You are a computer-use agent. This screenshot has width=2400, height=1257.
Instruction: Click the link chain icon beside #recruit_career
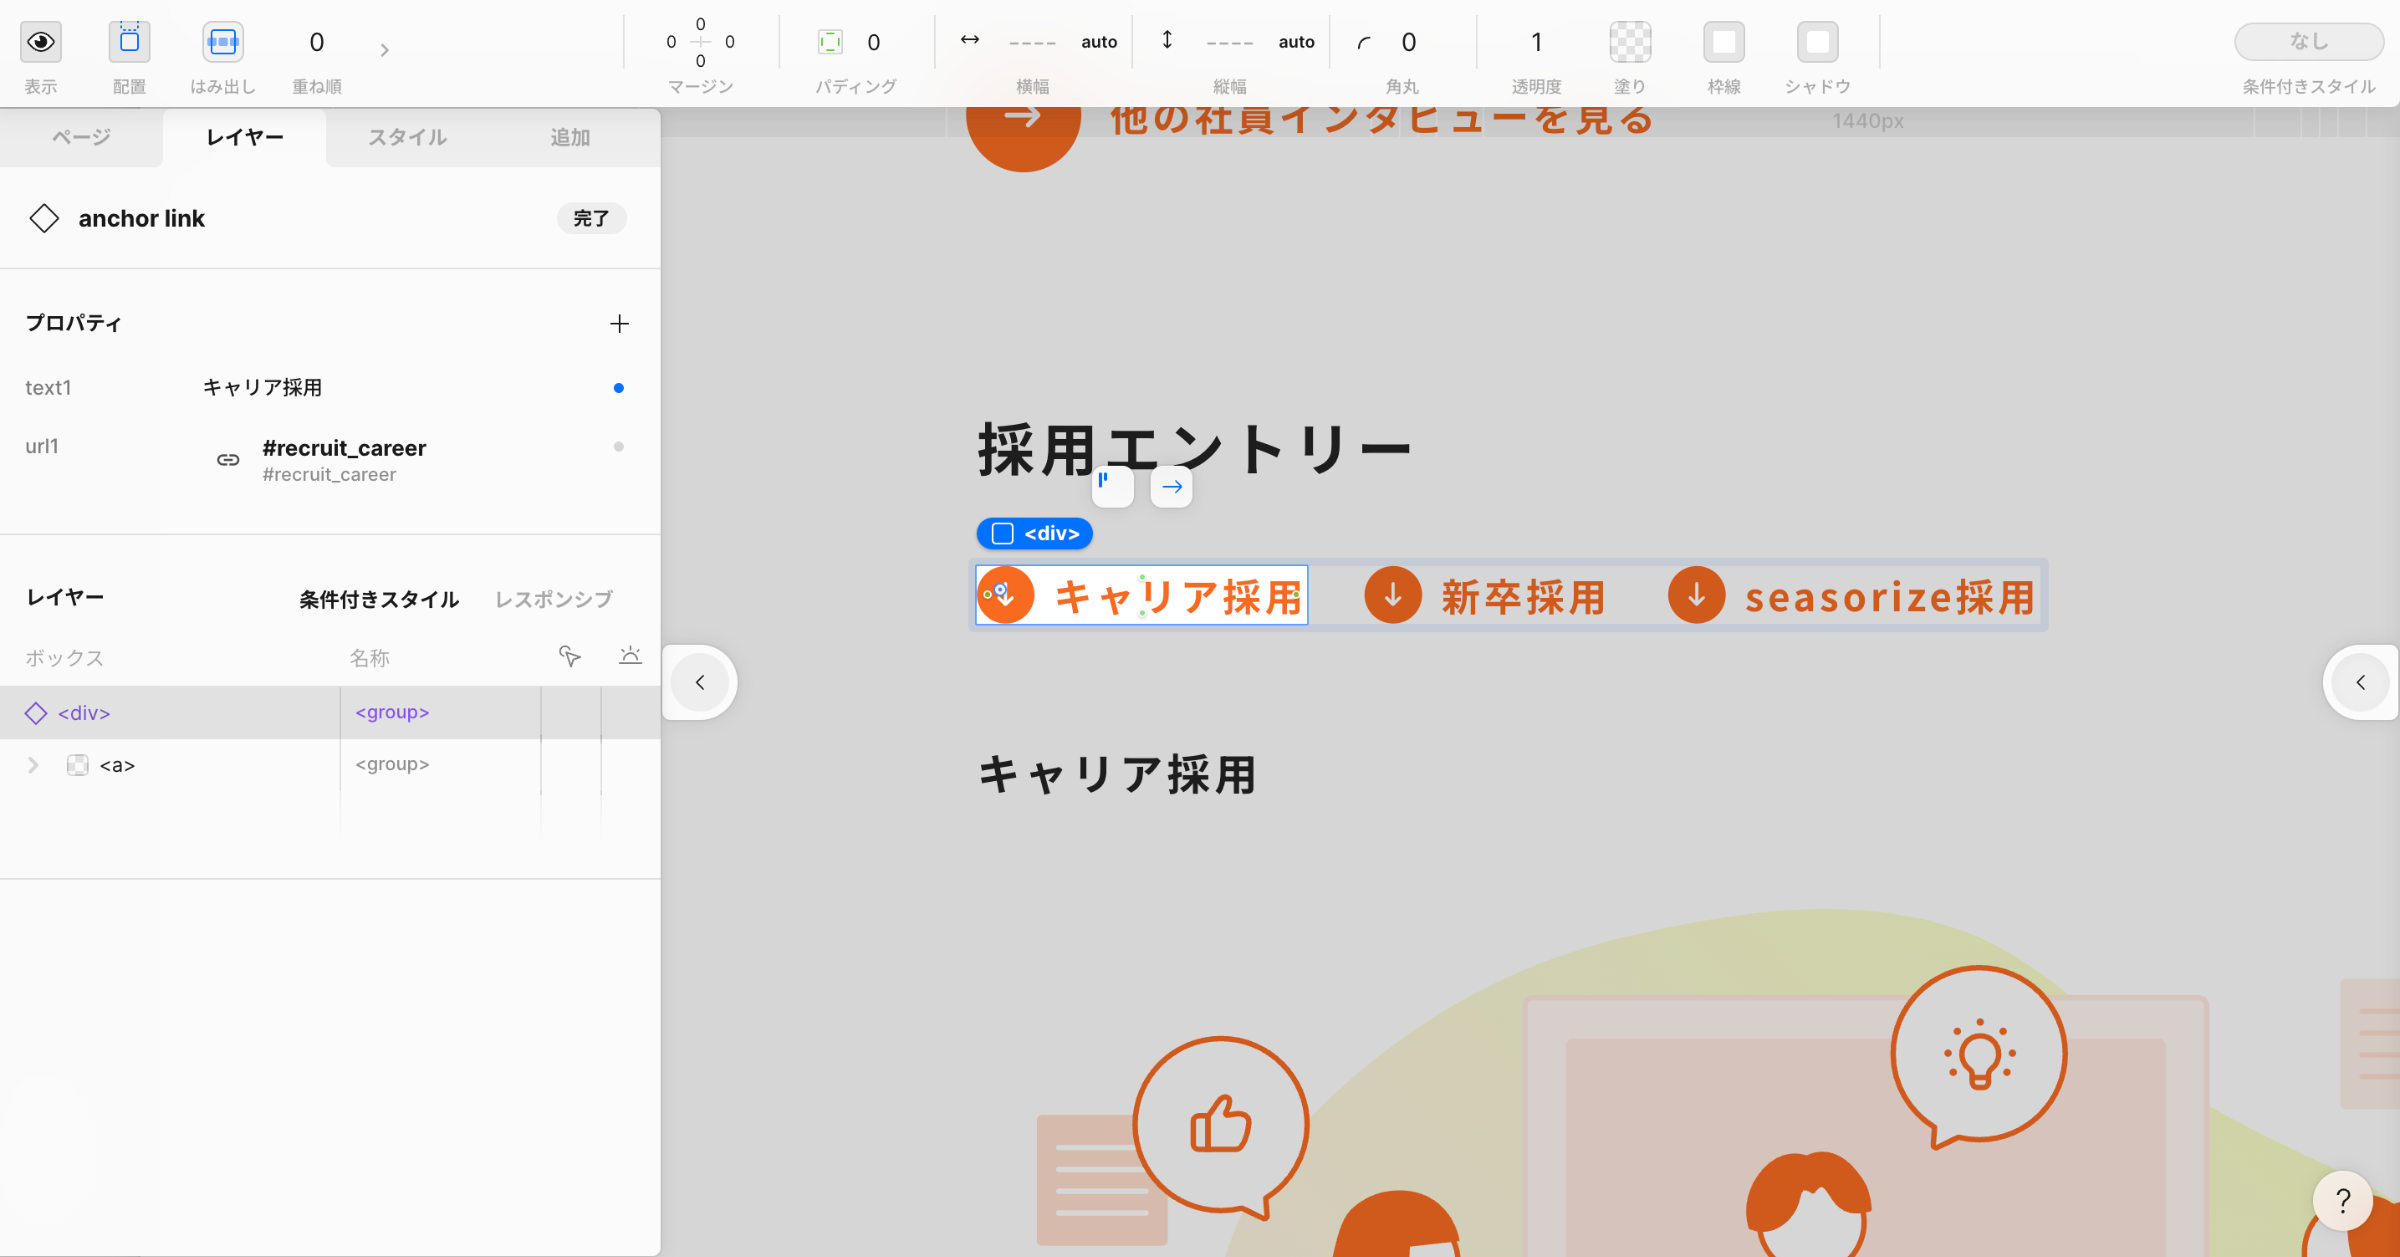tap(228, 460)
